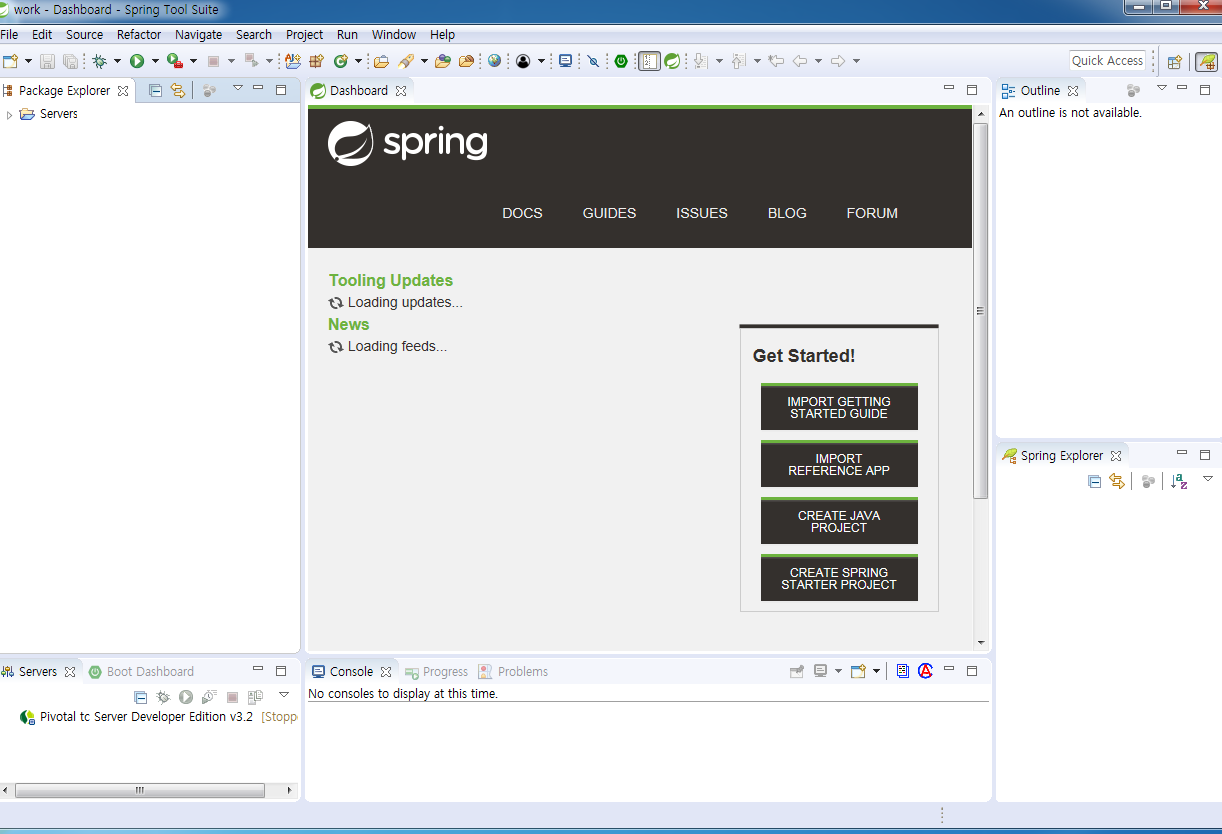Close the Dashboard editor tab
Screen dimensions: 1222x834
coord(401,91)
